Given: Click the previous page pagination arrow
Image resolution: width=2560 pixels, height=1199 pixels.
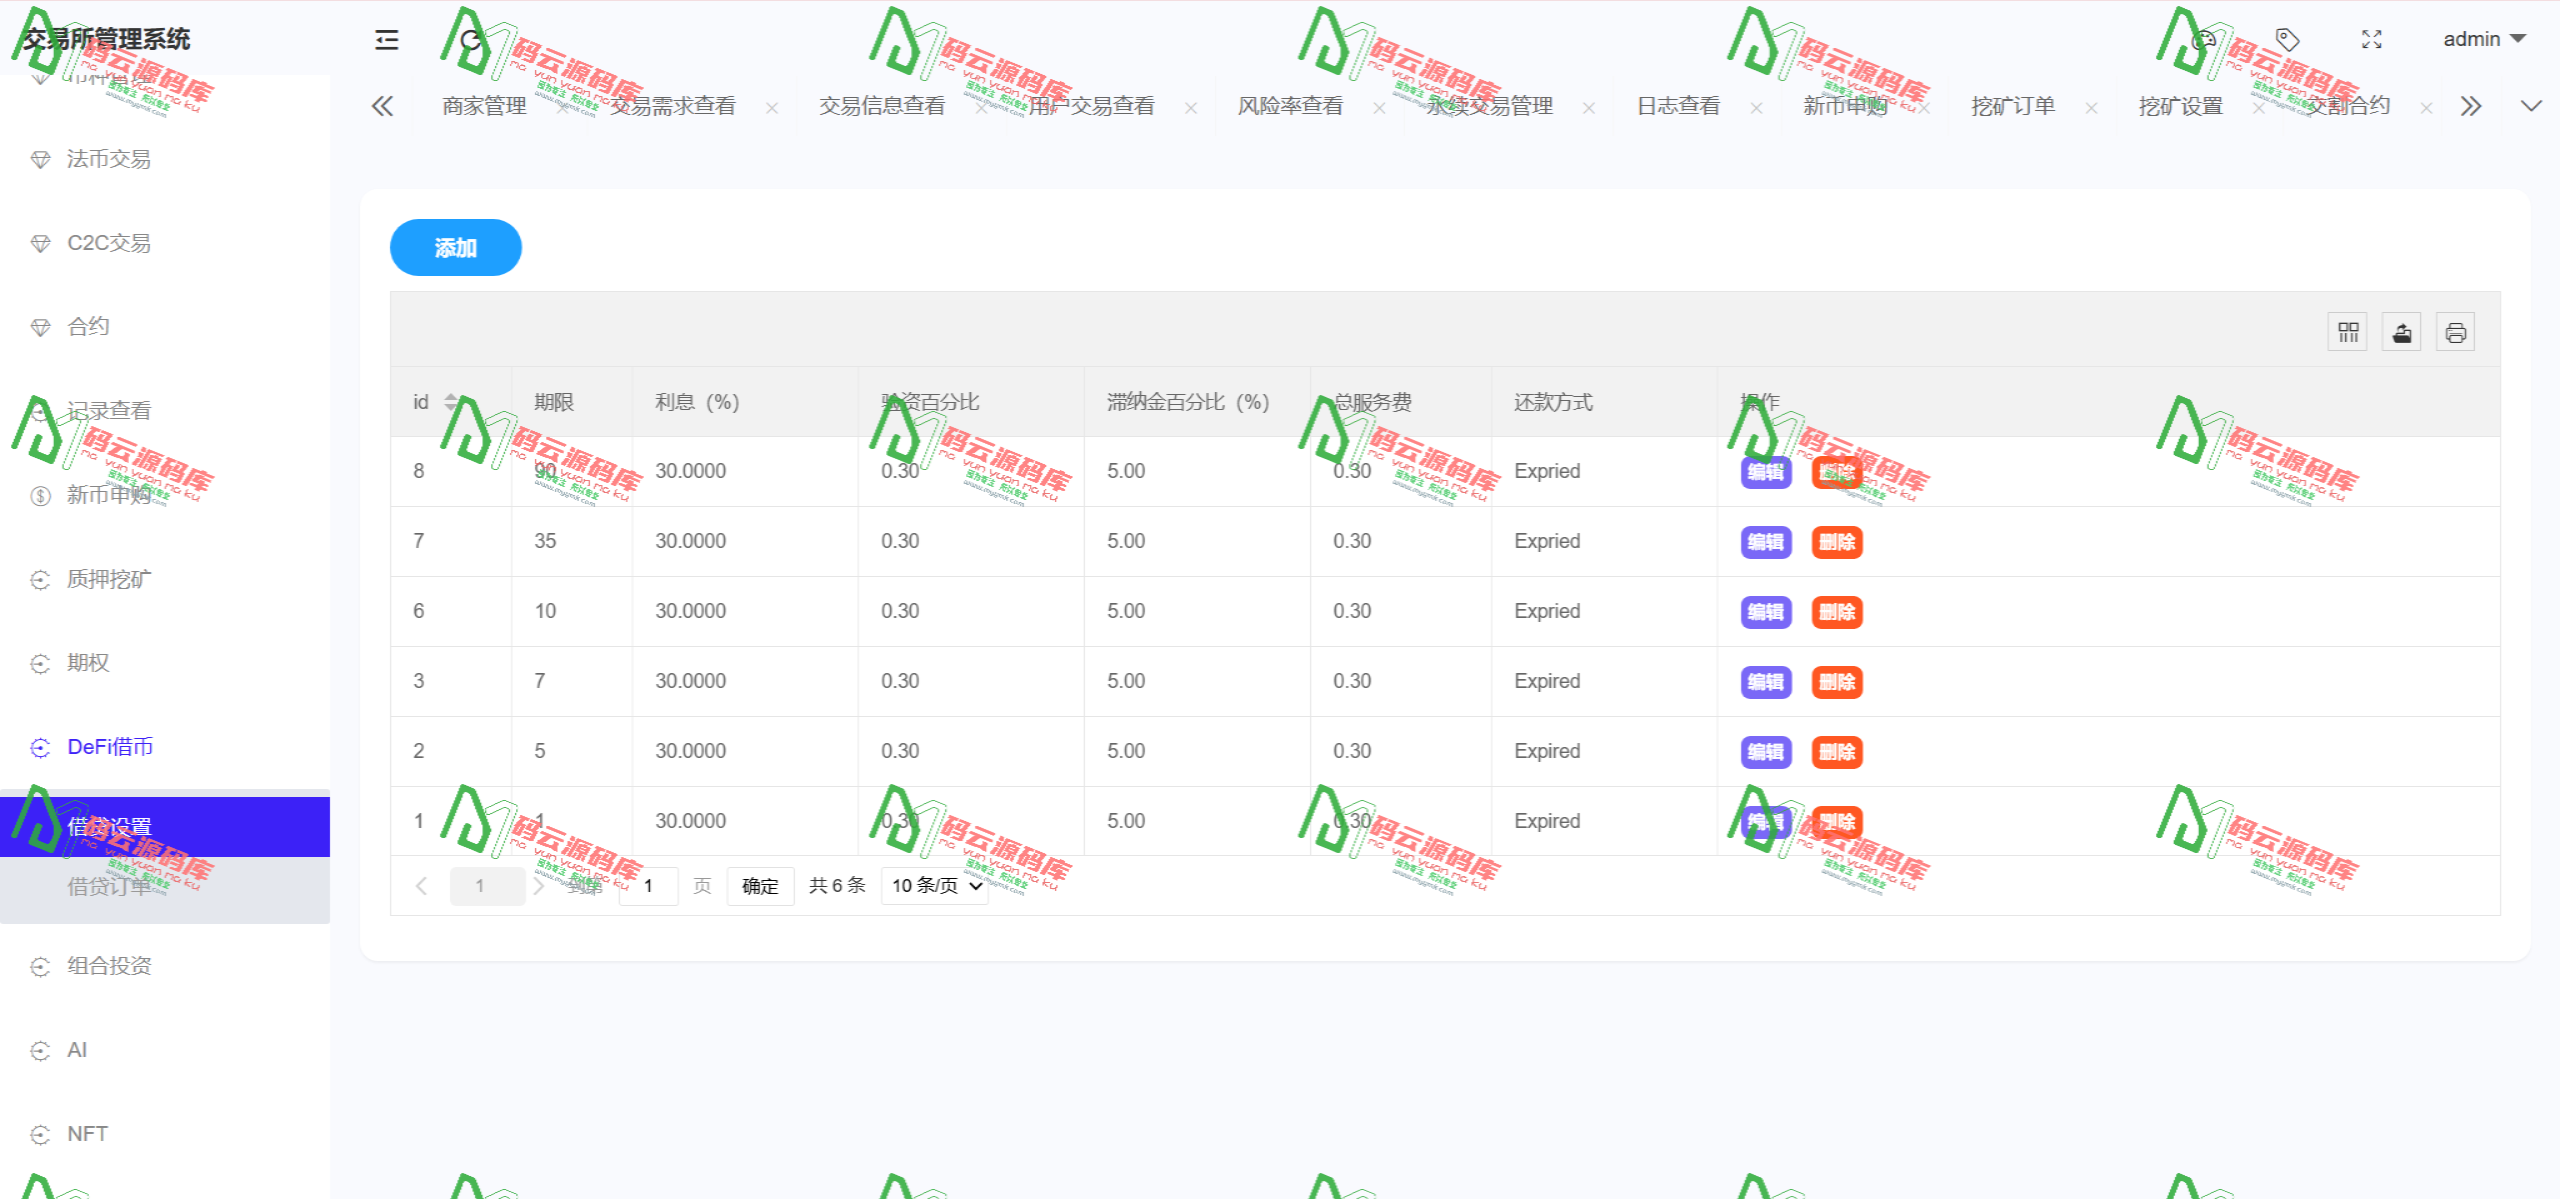Looking at the screenshot, I should pos(421,886).
